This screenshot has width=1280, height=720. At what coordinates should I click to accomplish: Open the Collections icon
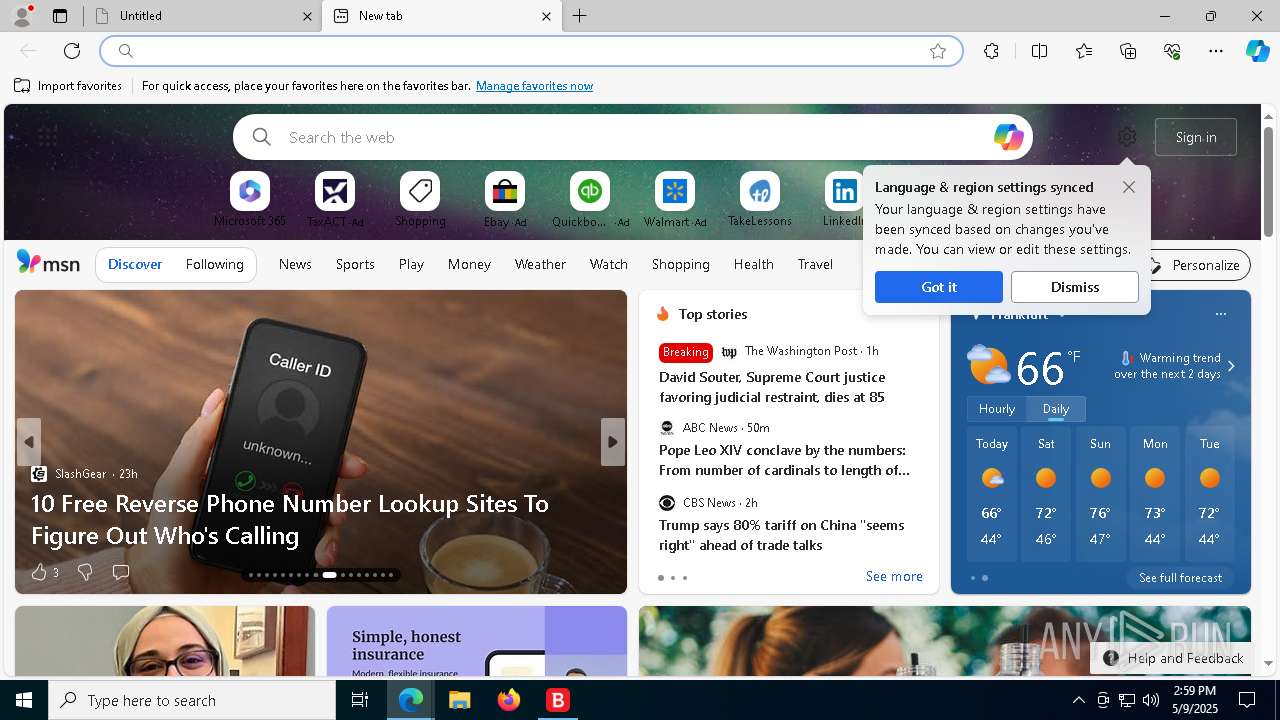pyautogui.click(x=1128, y=51)
